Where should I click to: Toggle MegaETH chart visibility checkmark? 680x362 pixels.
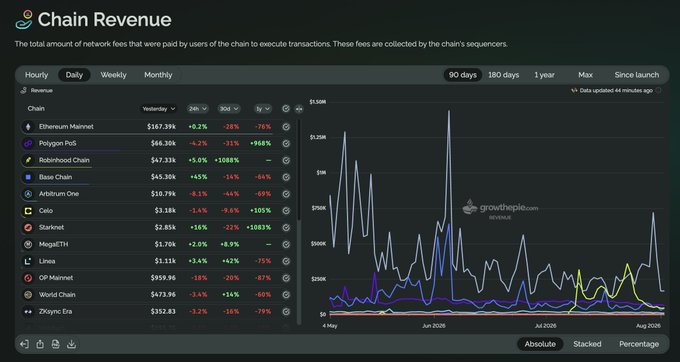[286, 244]
